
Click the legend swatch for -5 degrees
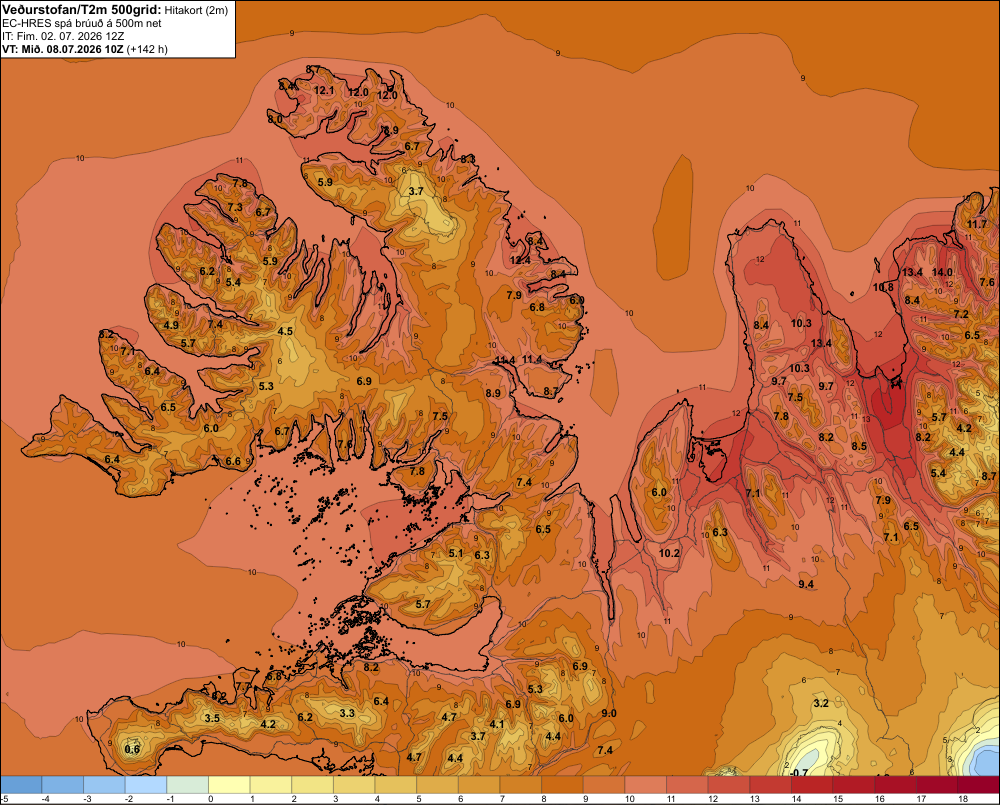coord(22,785)
